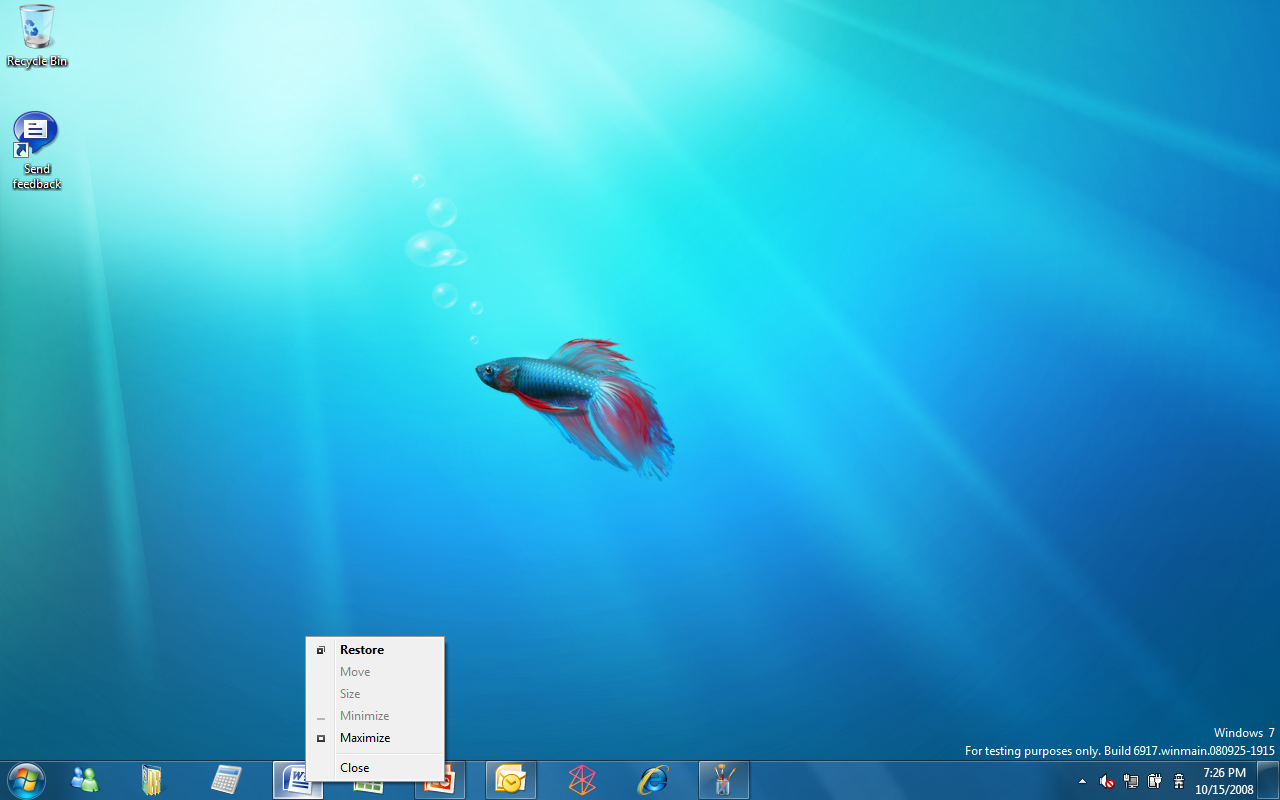The height and width of the screenshot is (800, 1280).
Task: Switch to Paint on the taskbar
Action: coord(724,779)
